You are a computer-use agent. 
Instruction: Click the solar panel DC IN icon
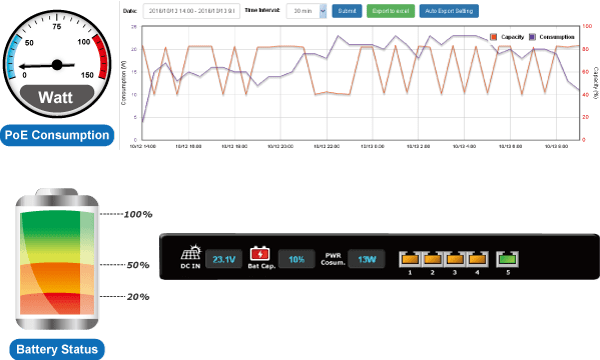(x=191, y=253)
